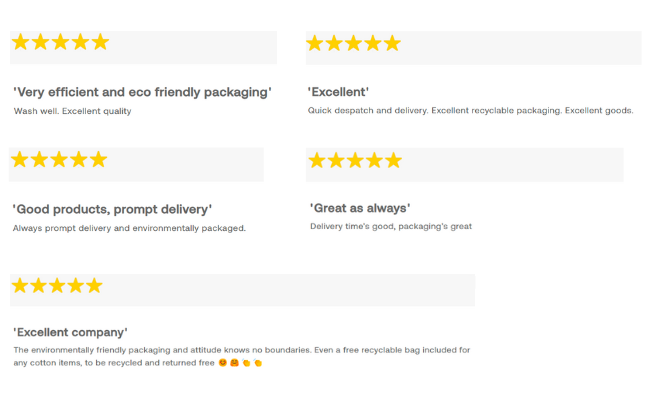Select 'Very efficient and eco friendly packaging' heading
Viewport: 650px width, 400px height.
pos(142,92)
